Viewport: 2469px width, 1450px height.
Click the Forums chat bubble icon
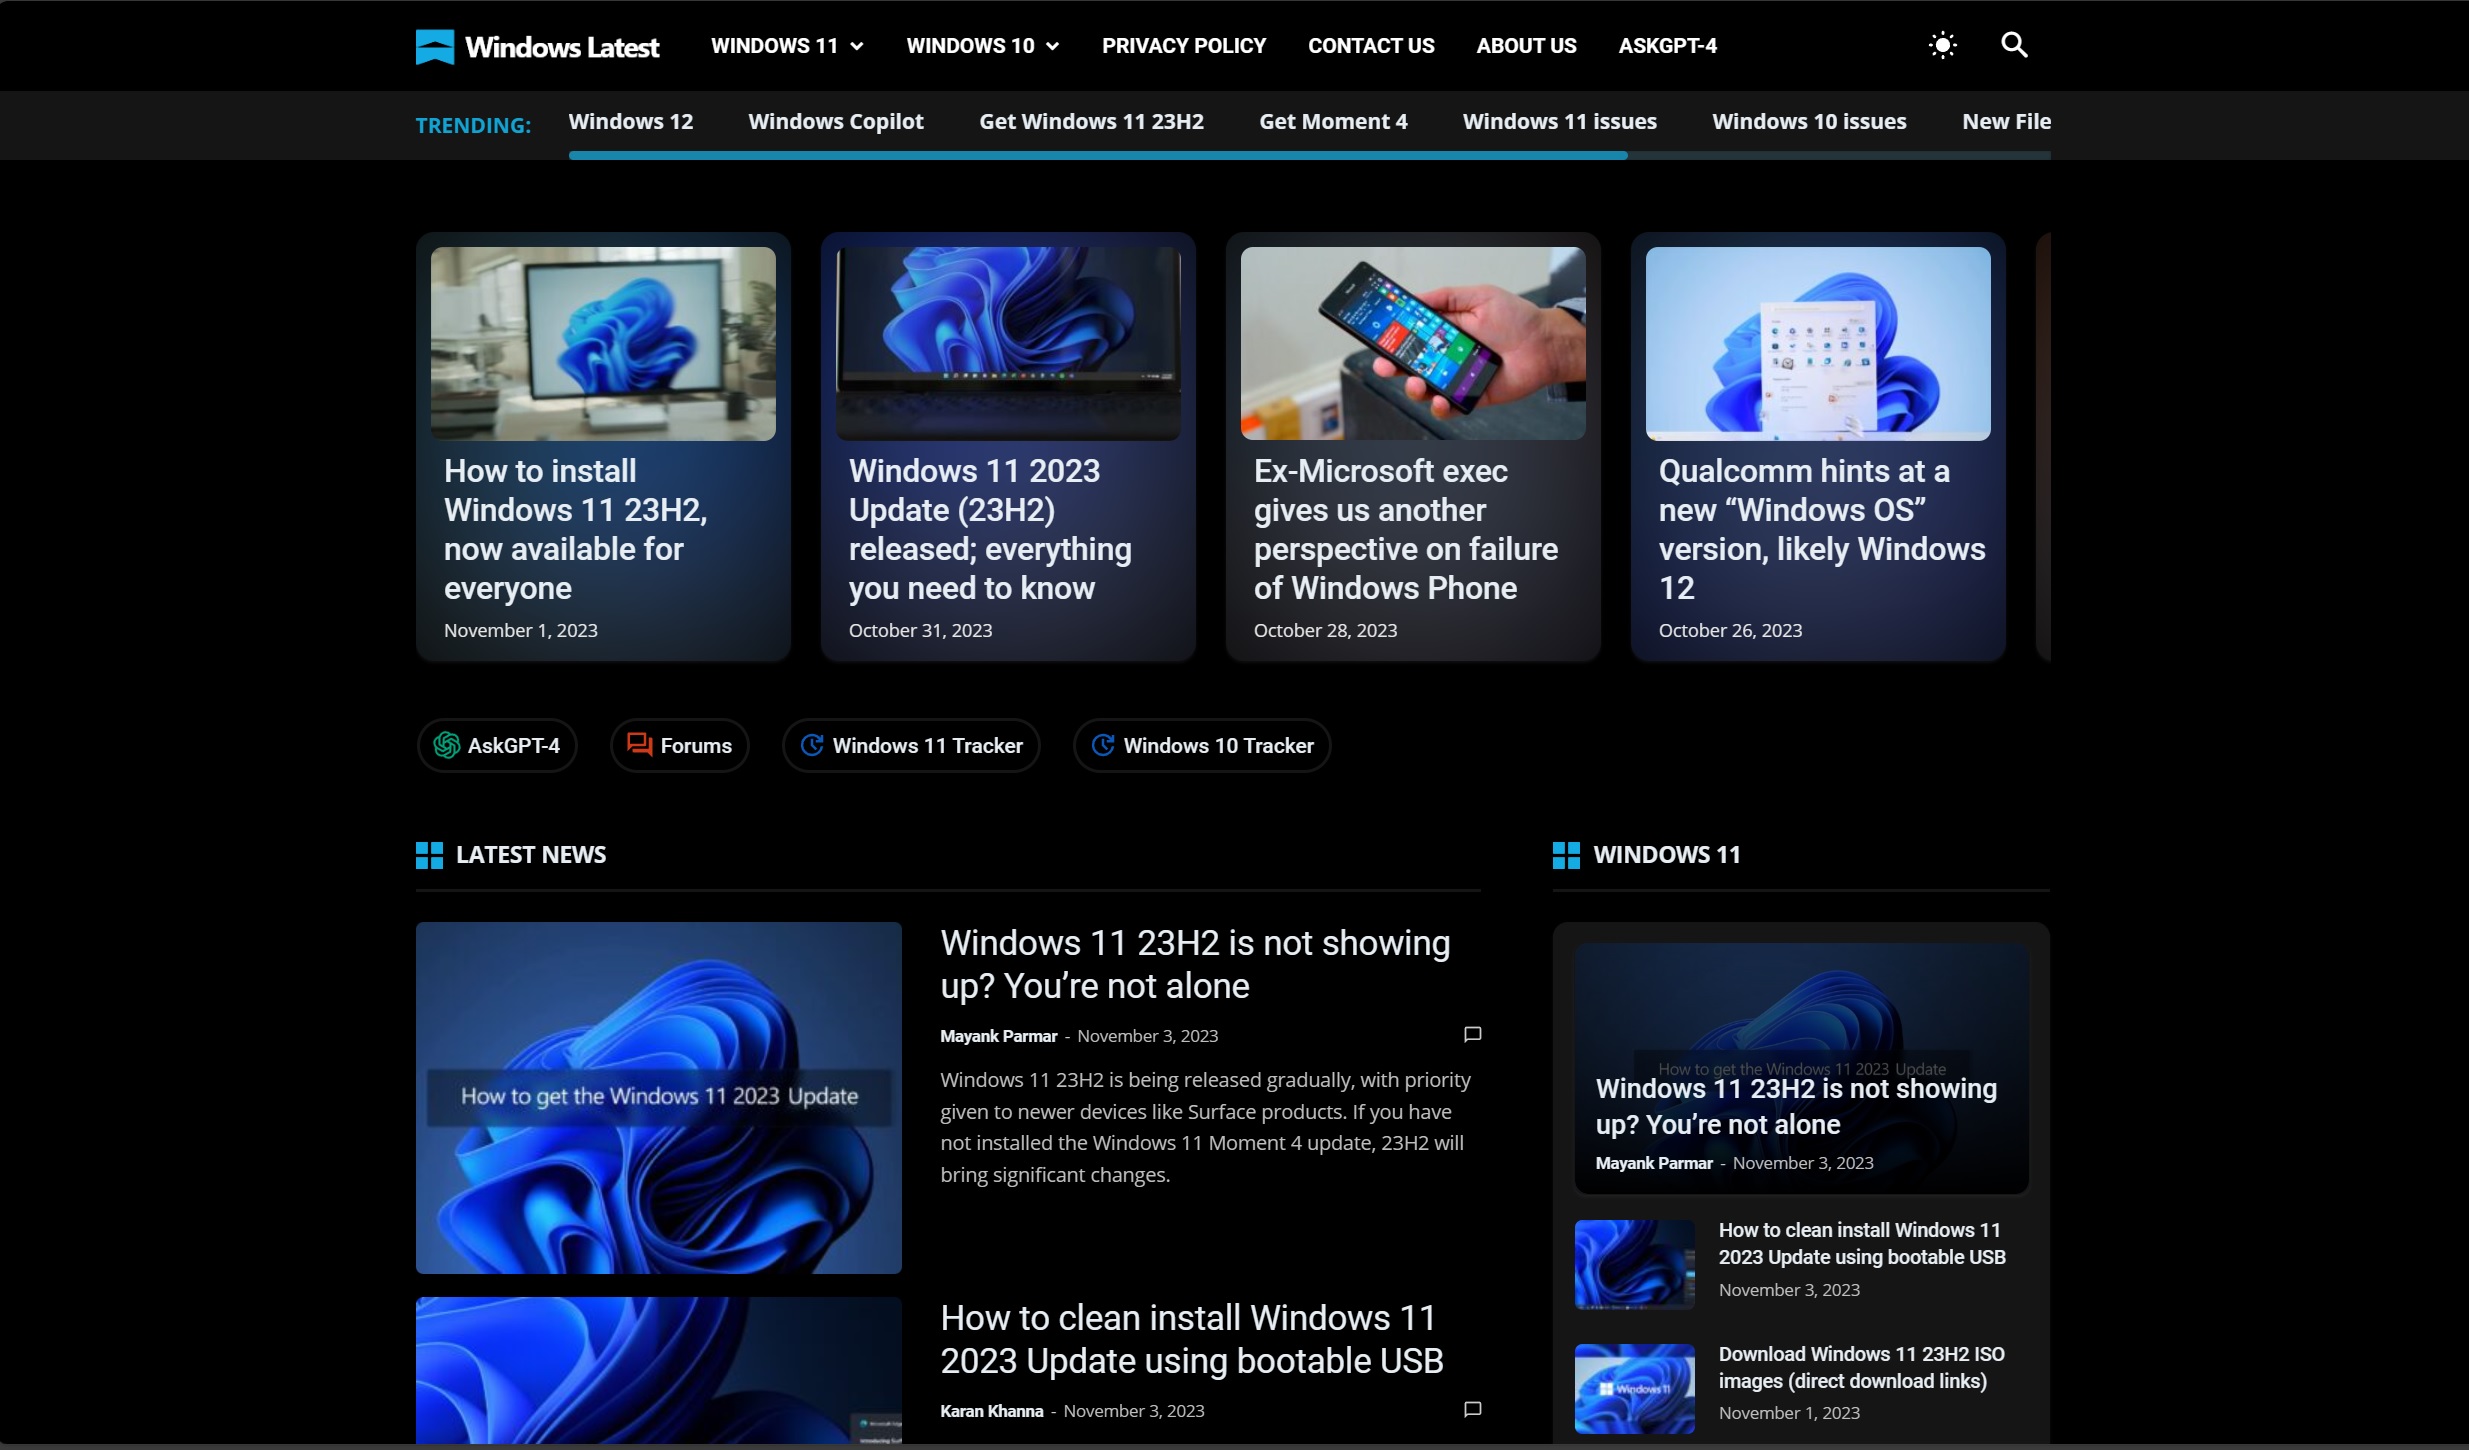[639, 744]
